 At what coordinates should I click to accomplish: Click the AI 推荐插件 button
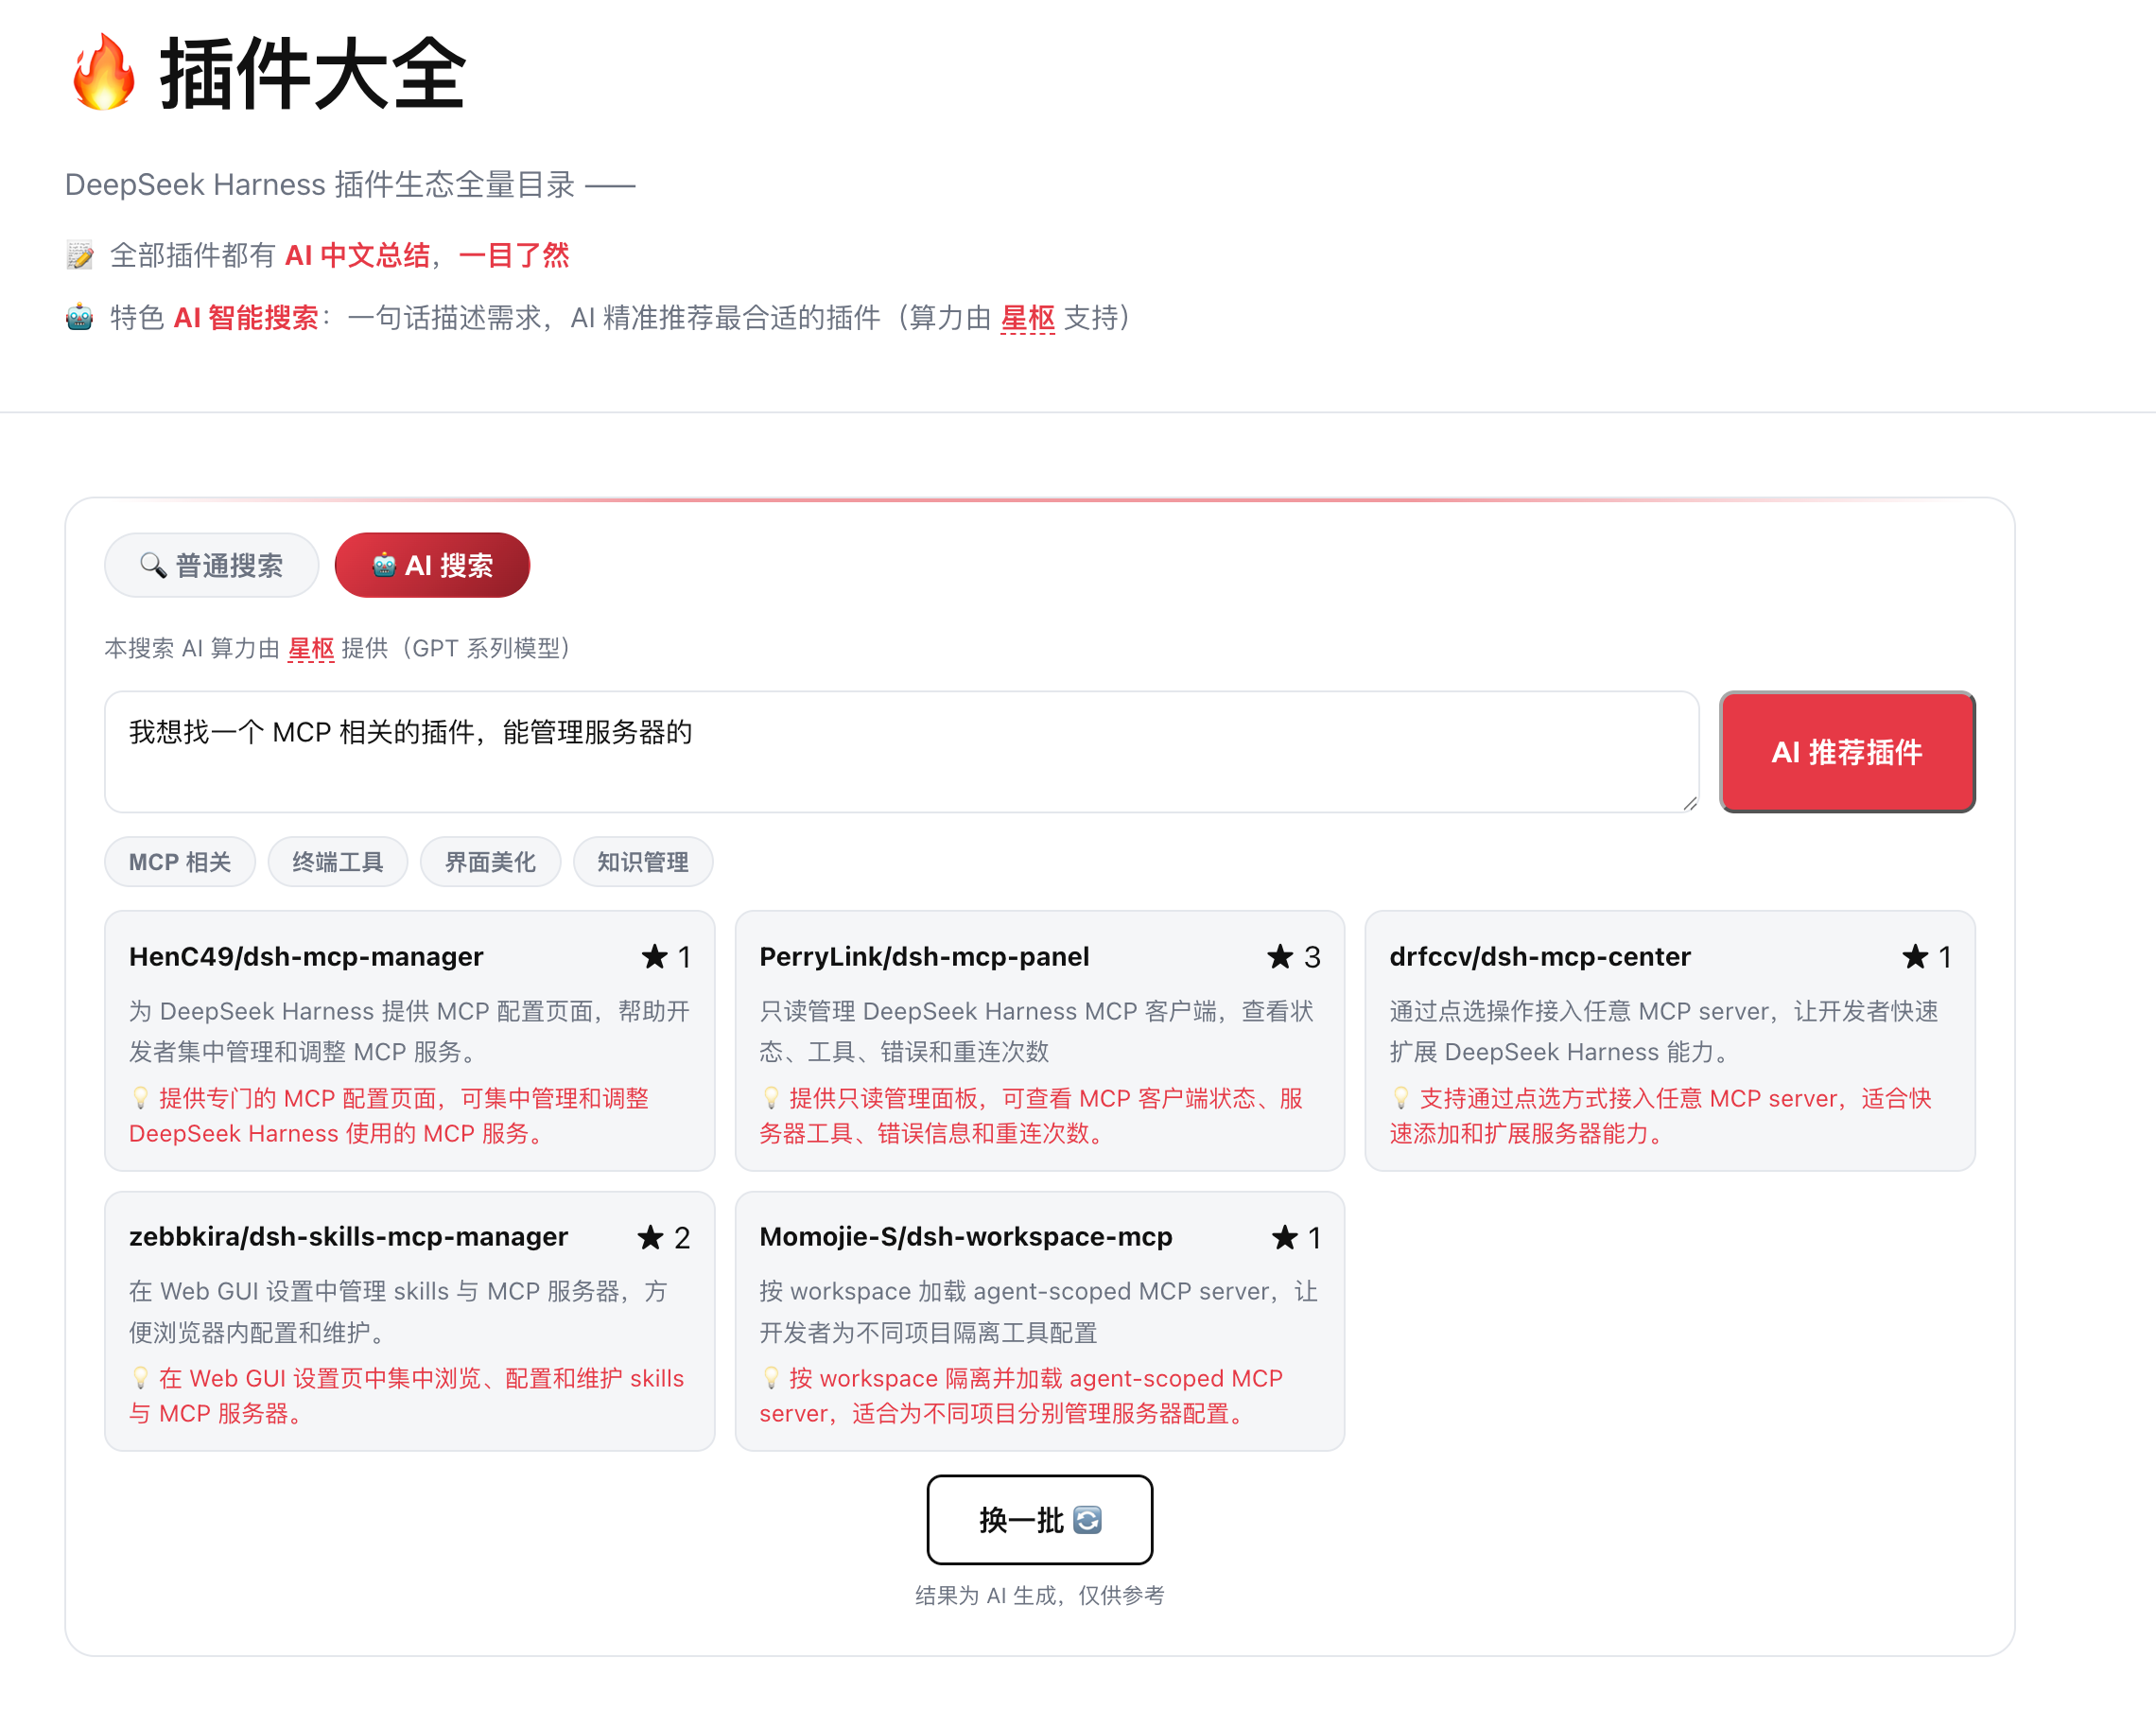click(x=1846, y=752)
